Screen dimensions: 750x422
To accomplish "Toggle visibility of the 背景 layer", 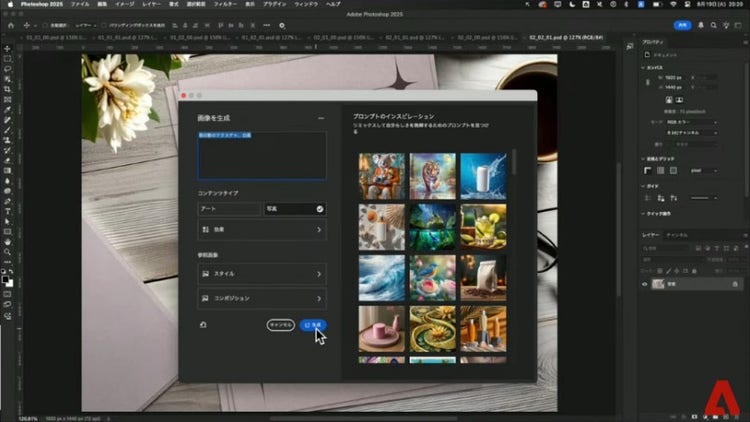I will click(644, 284).
